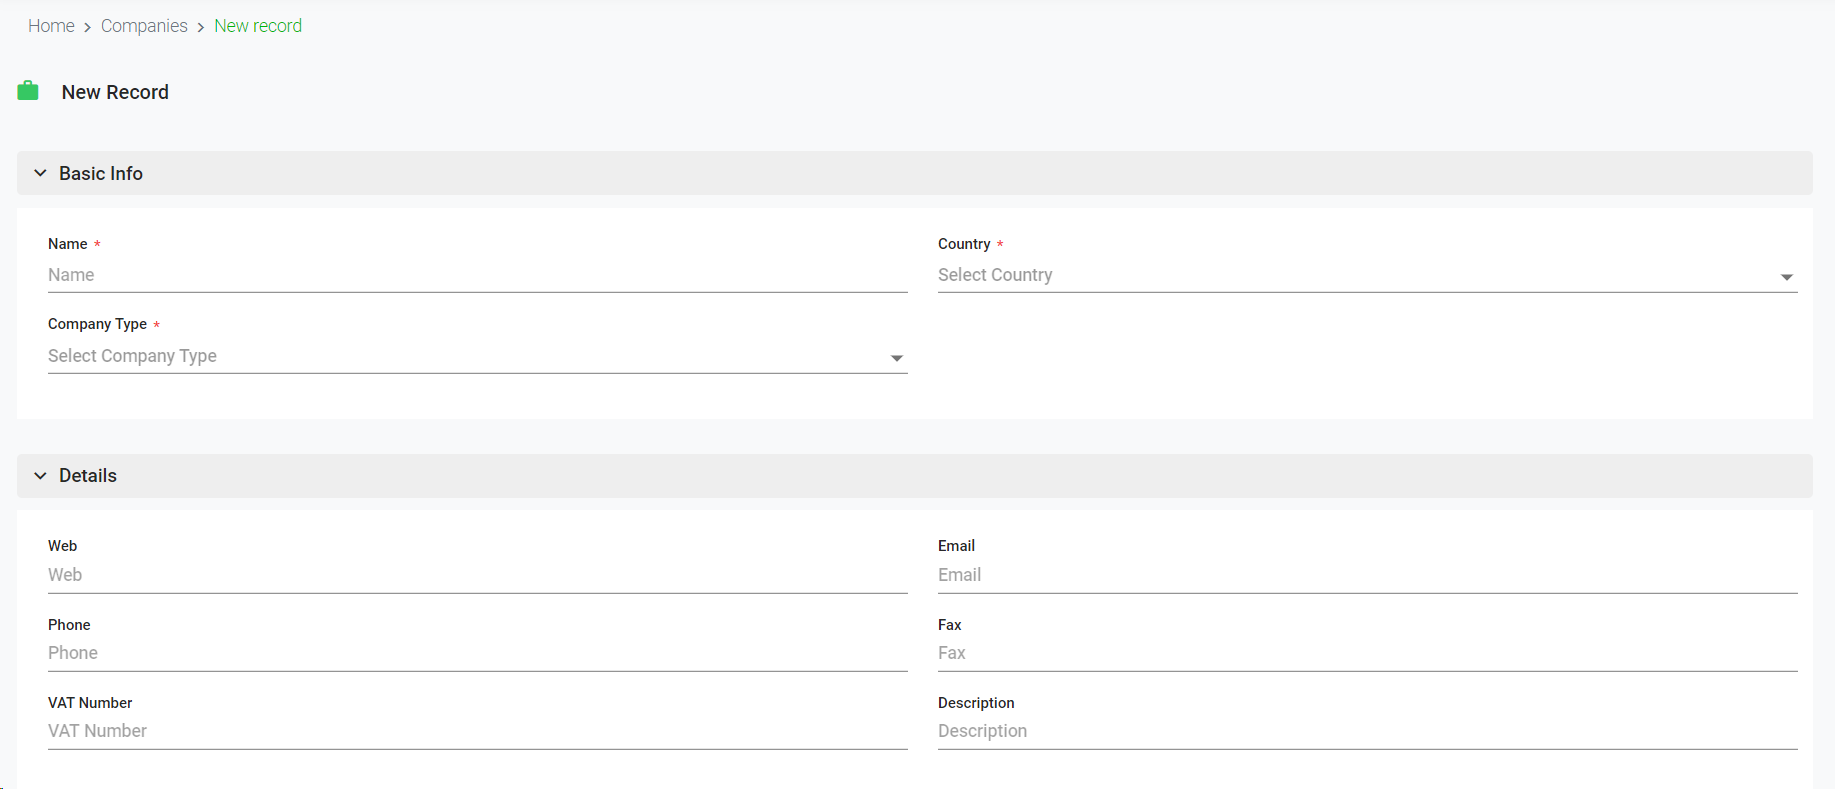Click the Company Type dropdown arrow icon
The height and width of the screenshot is (789, 1835).
(896, 358)
